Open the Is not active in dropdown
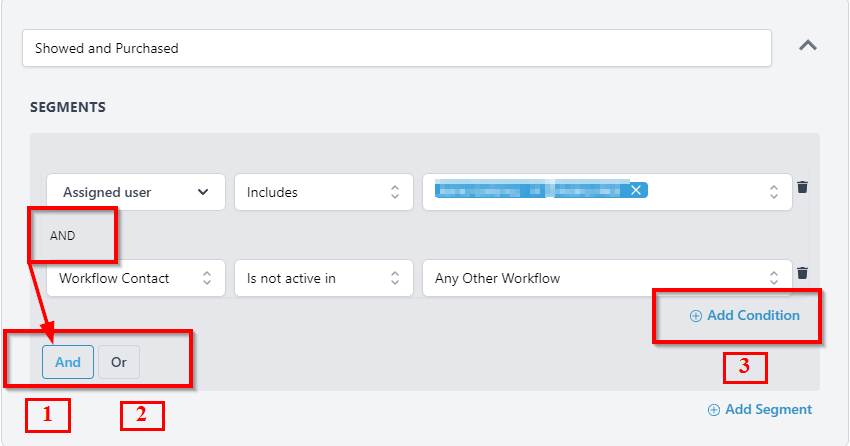Image resolution: width=850 pixels, height=446 pixels. click(x=323, y=279)
